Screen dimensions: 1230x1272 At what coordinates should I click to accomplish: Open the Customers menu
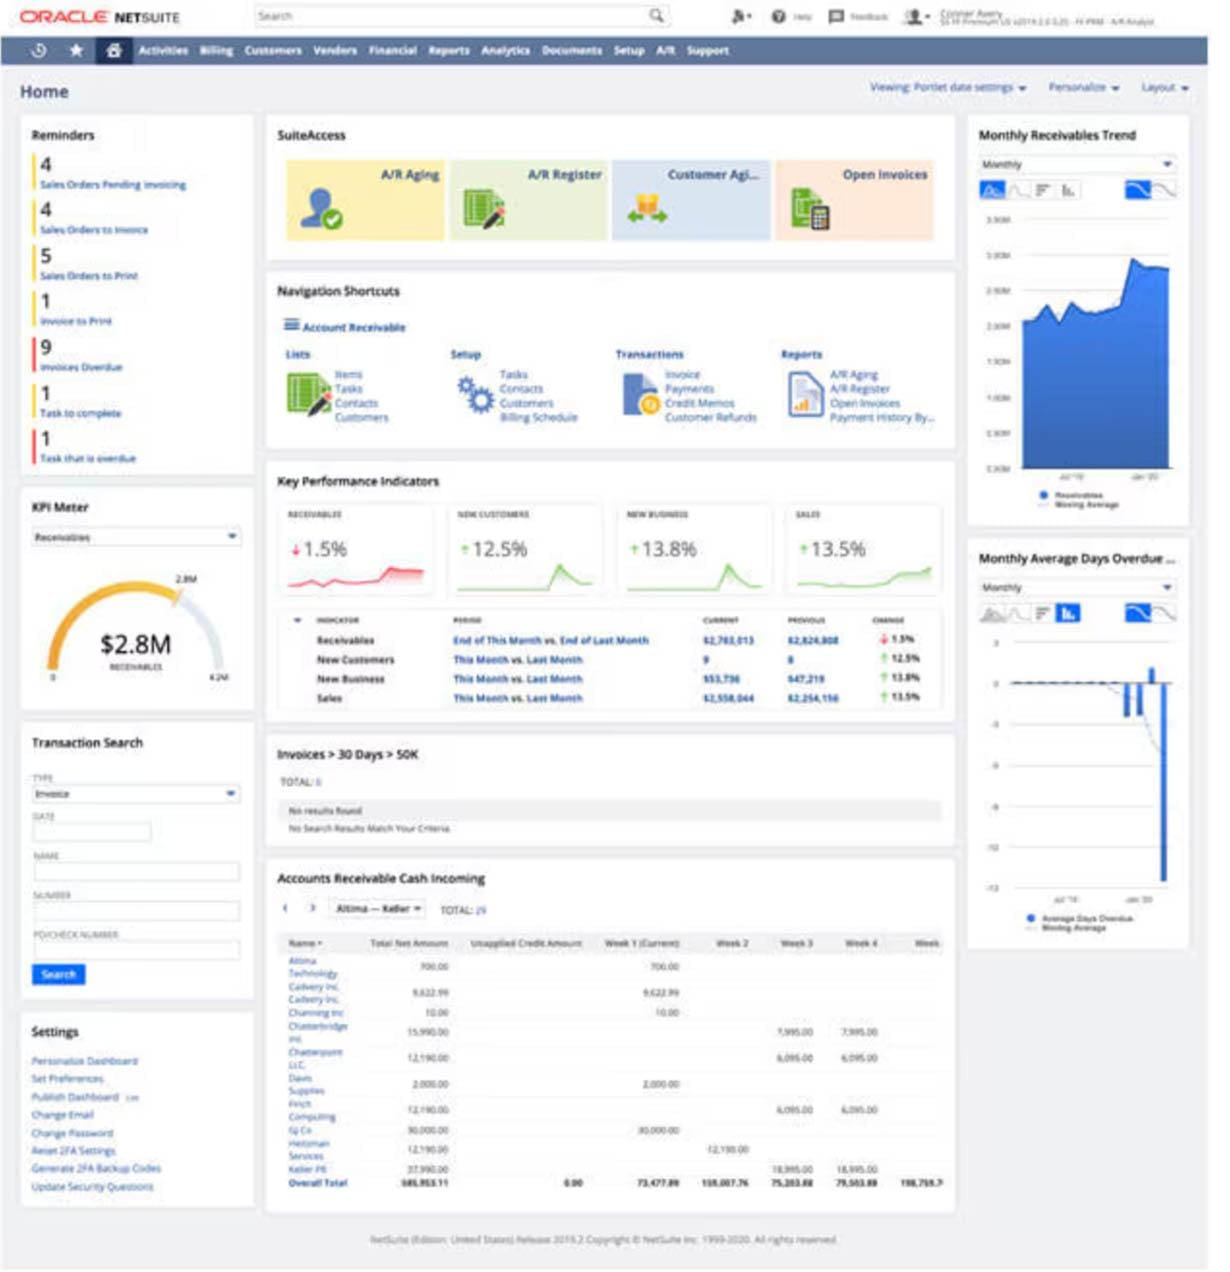pos(273,50)
